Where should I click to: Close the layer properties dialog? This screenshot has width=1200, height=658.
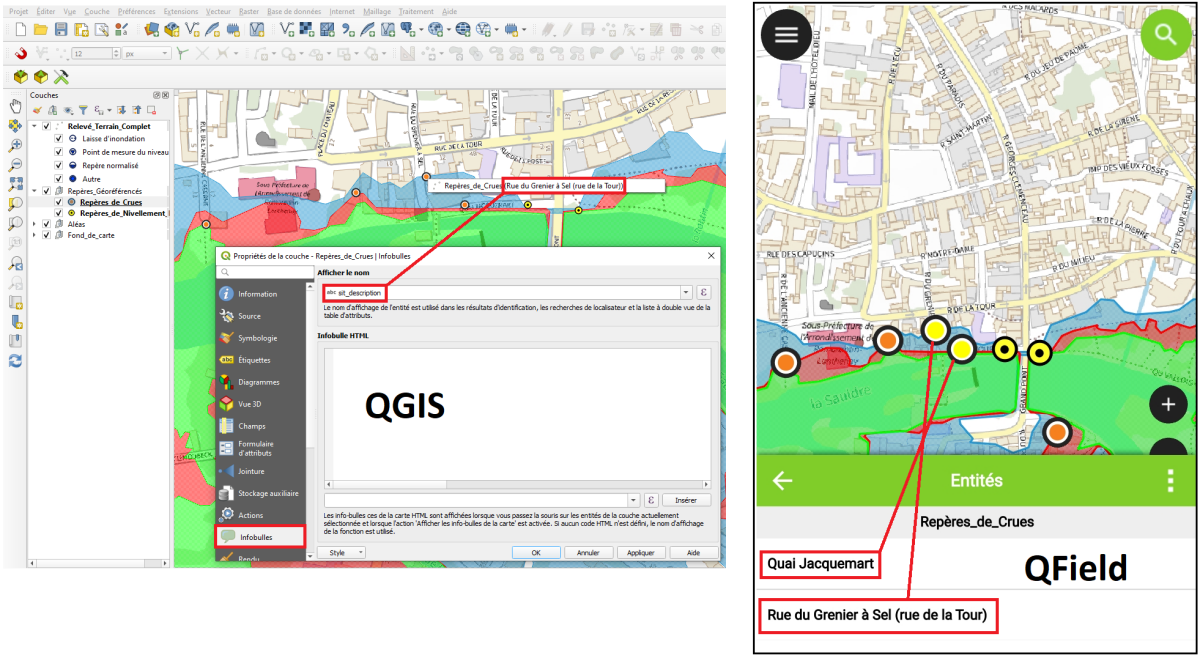click(711, 256)
